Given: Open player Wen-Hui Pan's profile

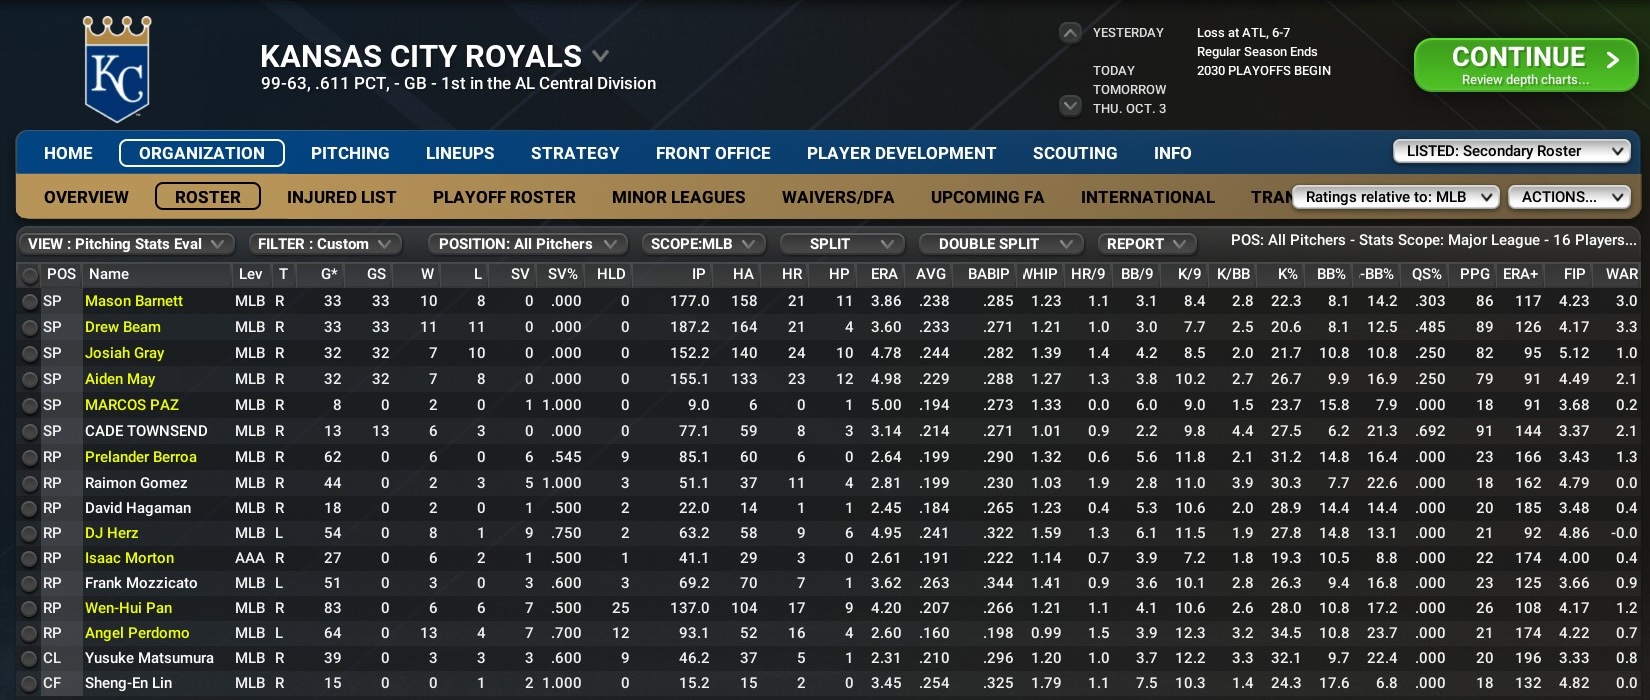Looking at the screenshot, I should coord(128,608).
